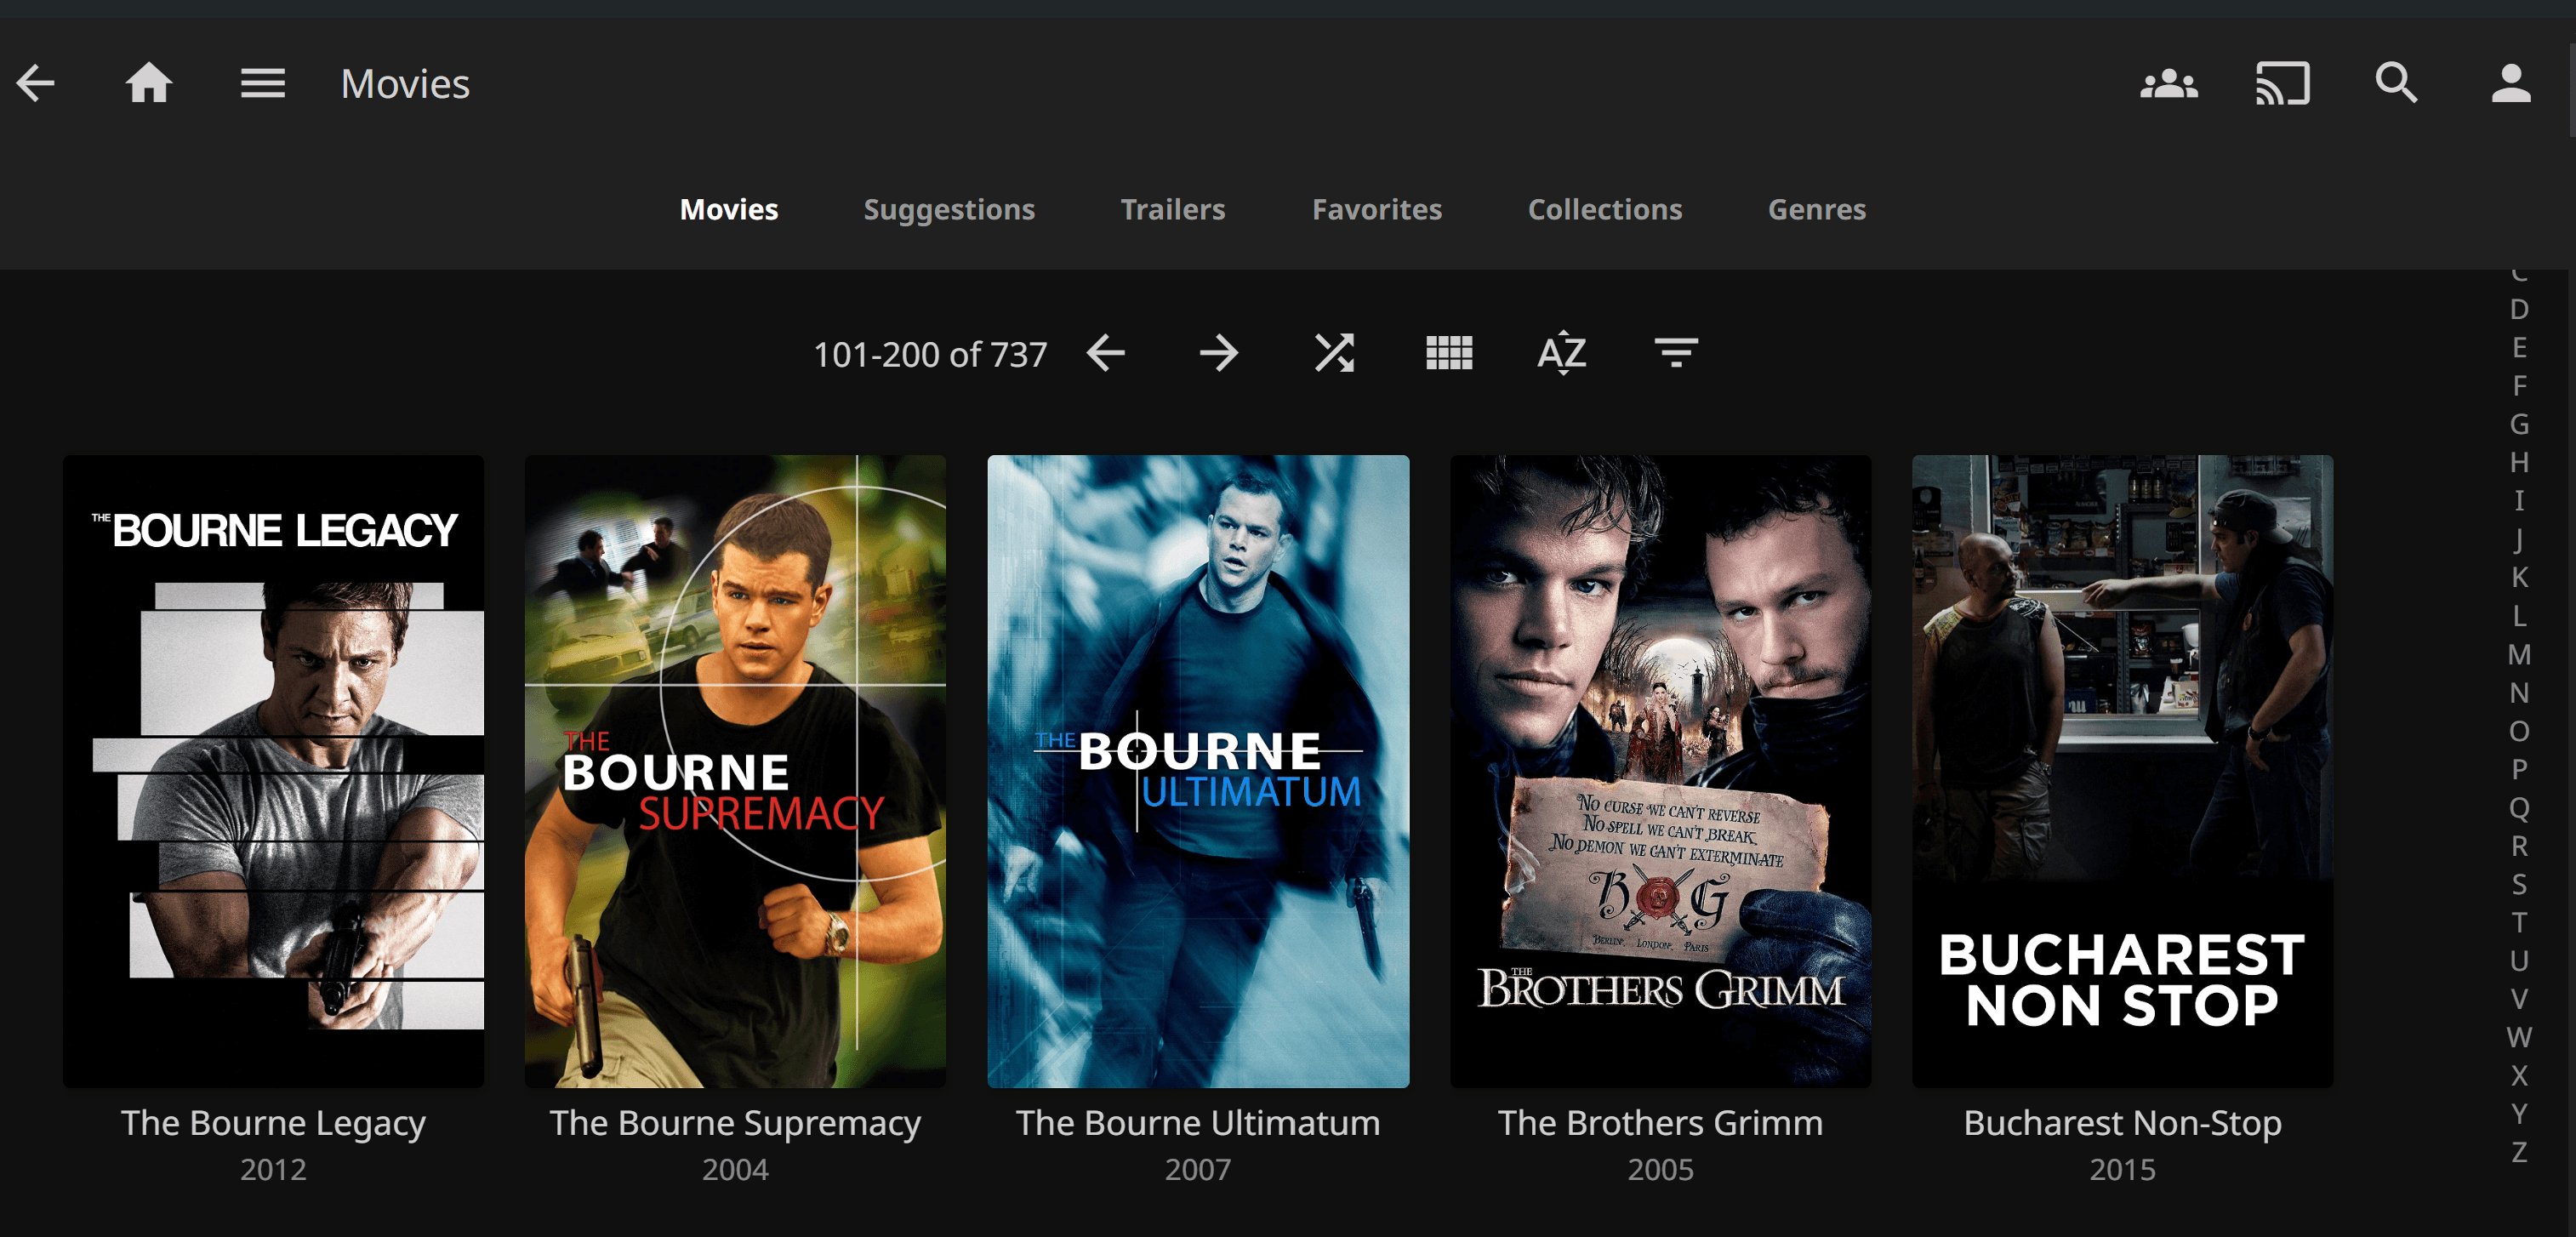Shuffle the movie library
The height and width of the screenshot is (1237, 2576).
click(1334, 353)
